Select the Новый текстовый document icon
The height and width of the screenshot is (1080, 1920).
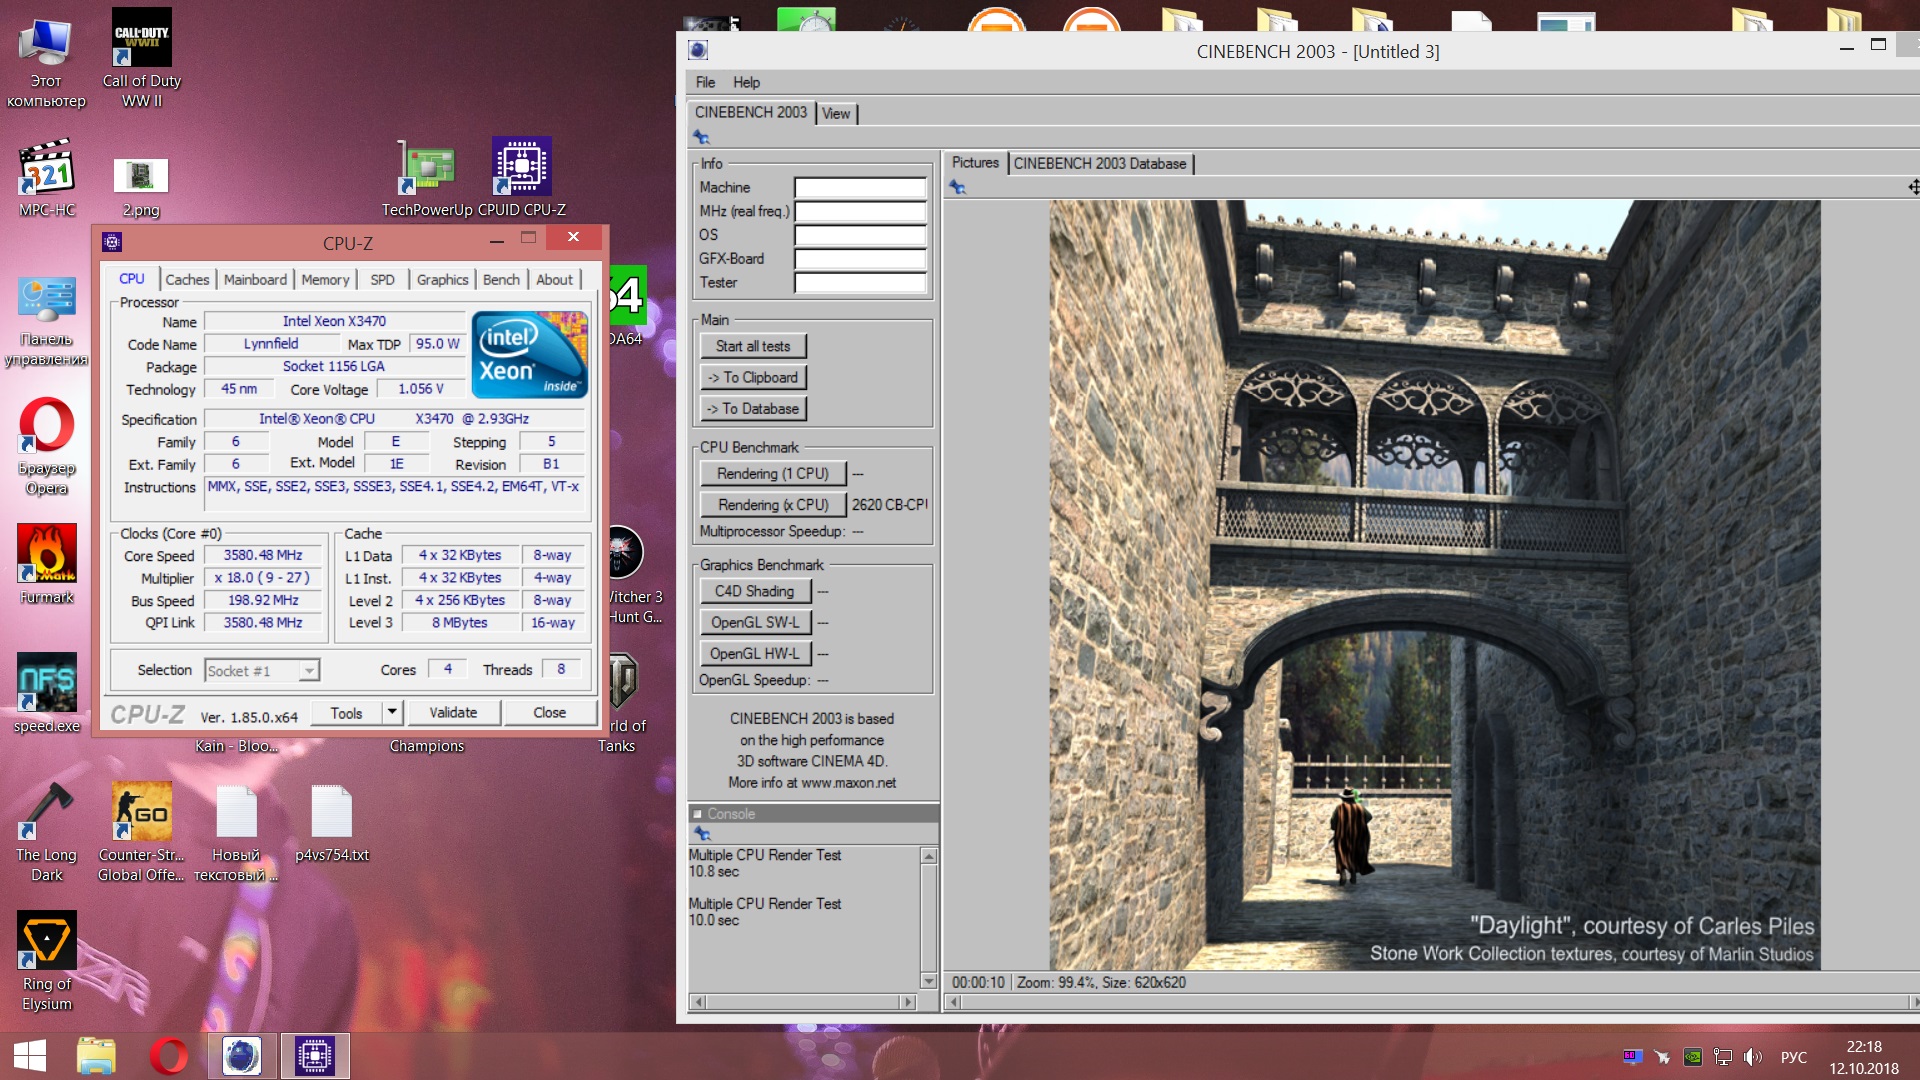(236, 832)
